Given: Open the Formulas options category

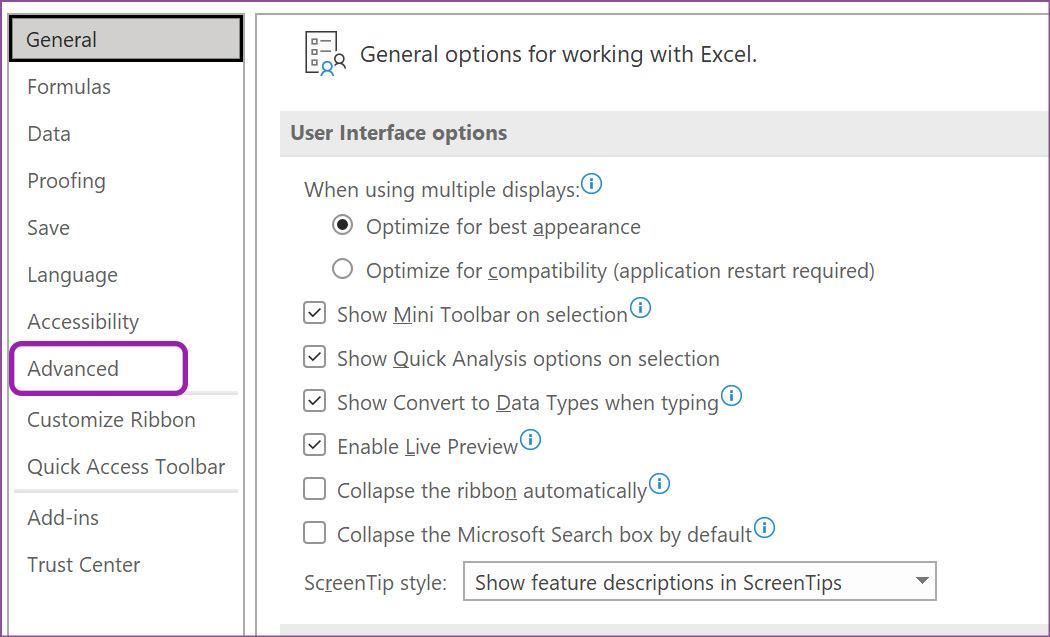Looking at the screenshot, I should pos(68,86).
